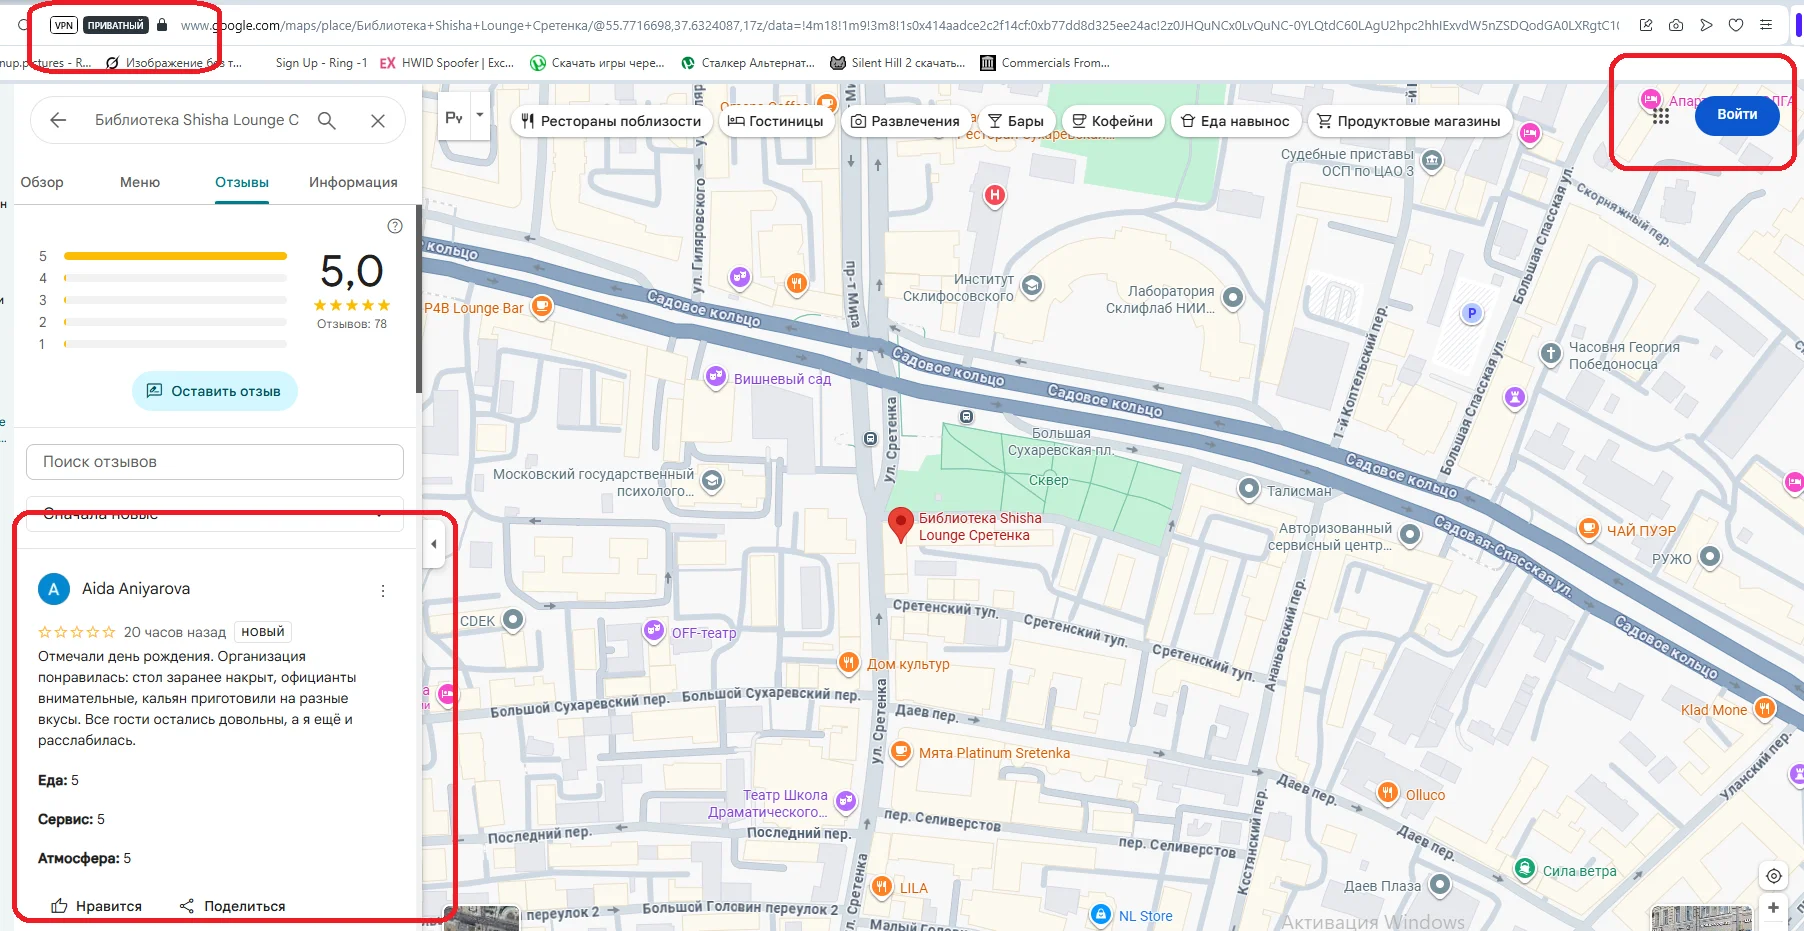Screen dimensions: 1804x931
Task: Click the magnifier search icon
Action: (x=326, y=120)
